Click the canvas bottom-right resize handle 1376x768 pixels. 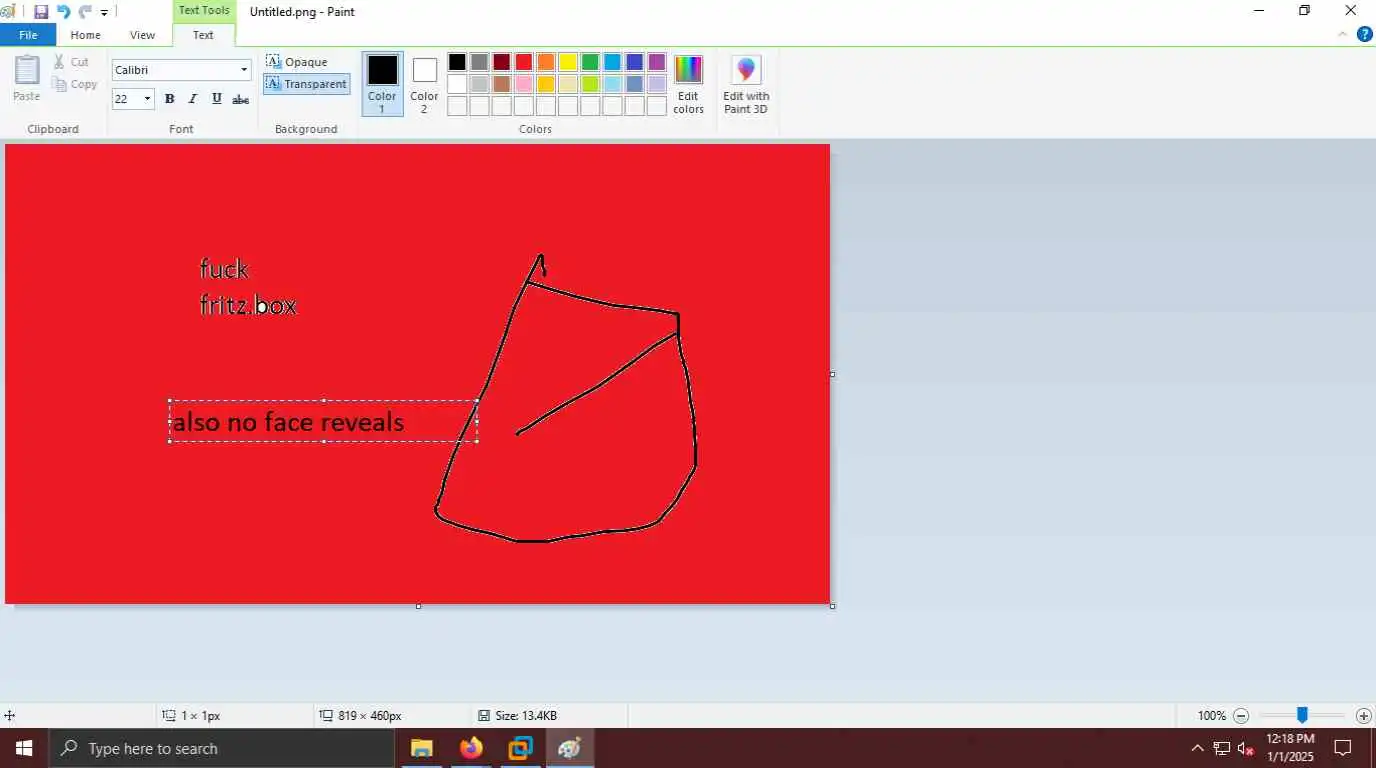pyautogui.click(x=832, y=606)
